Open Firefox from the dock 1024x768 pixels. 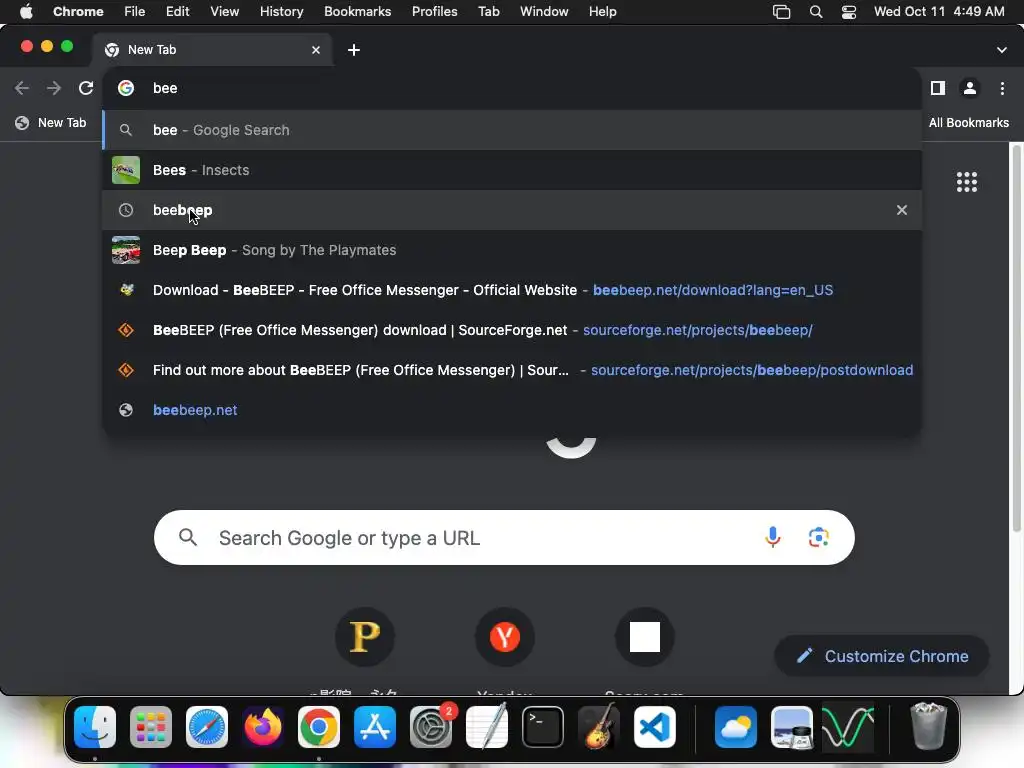263,727
